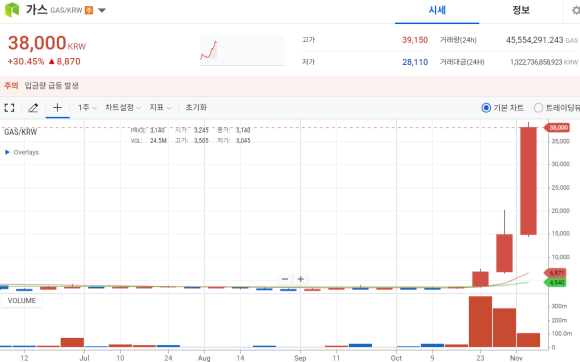The width and height of the screenshot is (580, 362).
Task: Open the 1주 interval dropdown
Action: click(x=87, y=108)
